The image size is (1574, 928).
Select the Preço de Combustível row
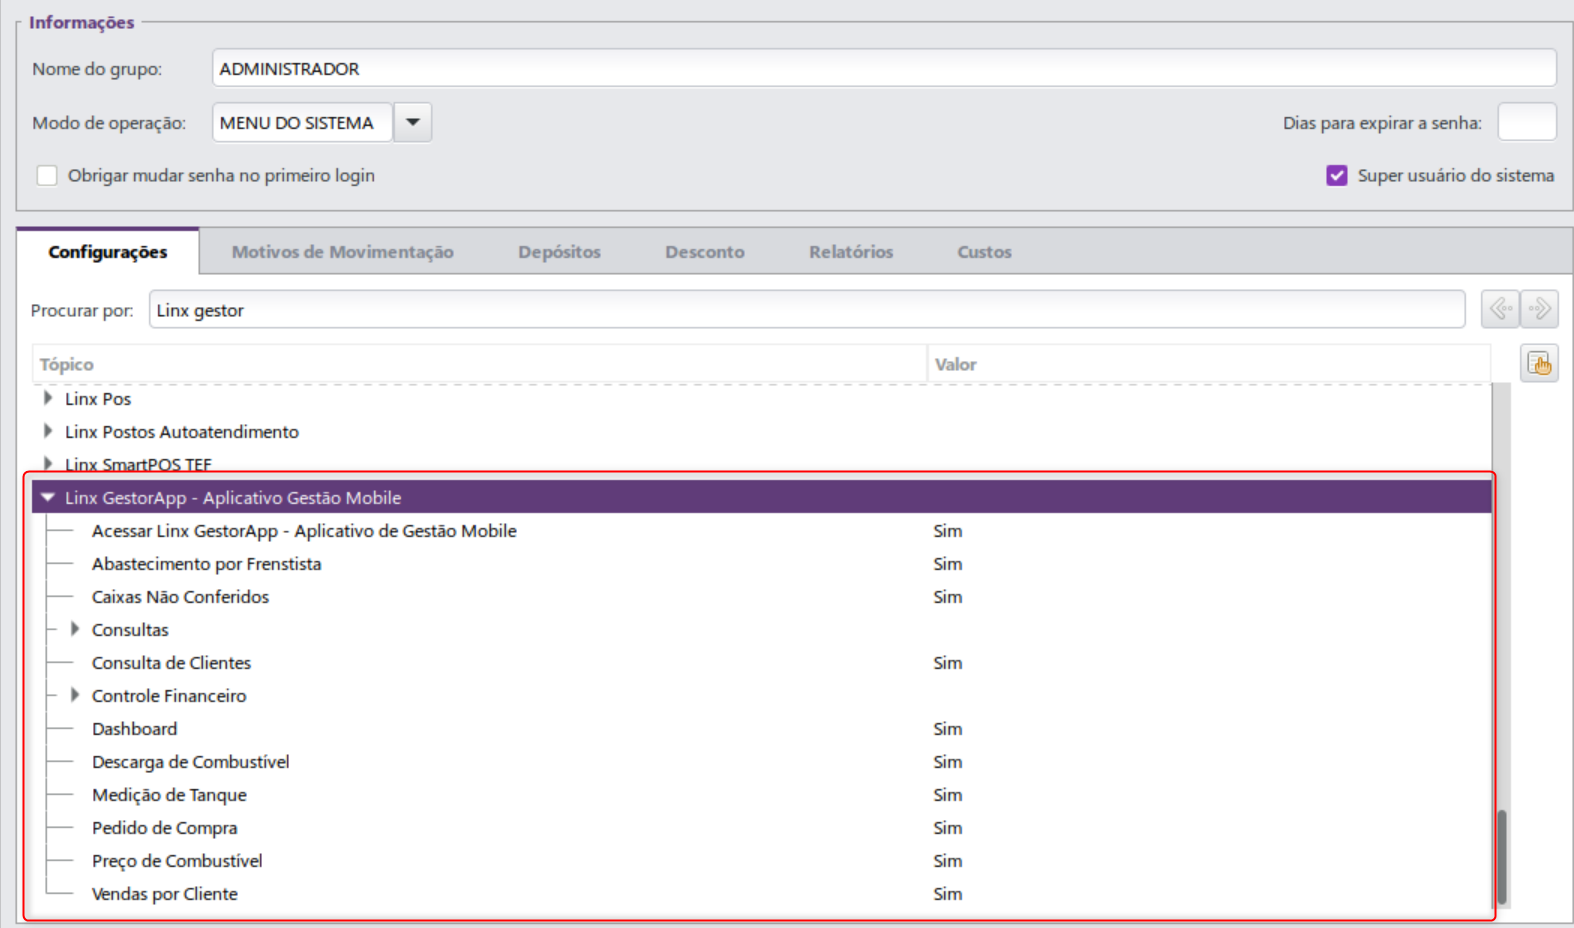click(761, 860)
